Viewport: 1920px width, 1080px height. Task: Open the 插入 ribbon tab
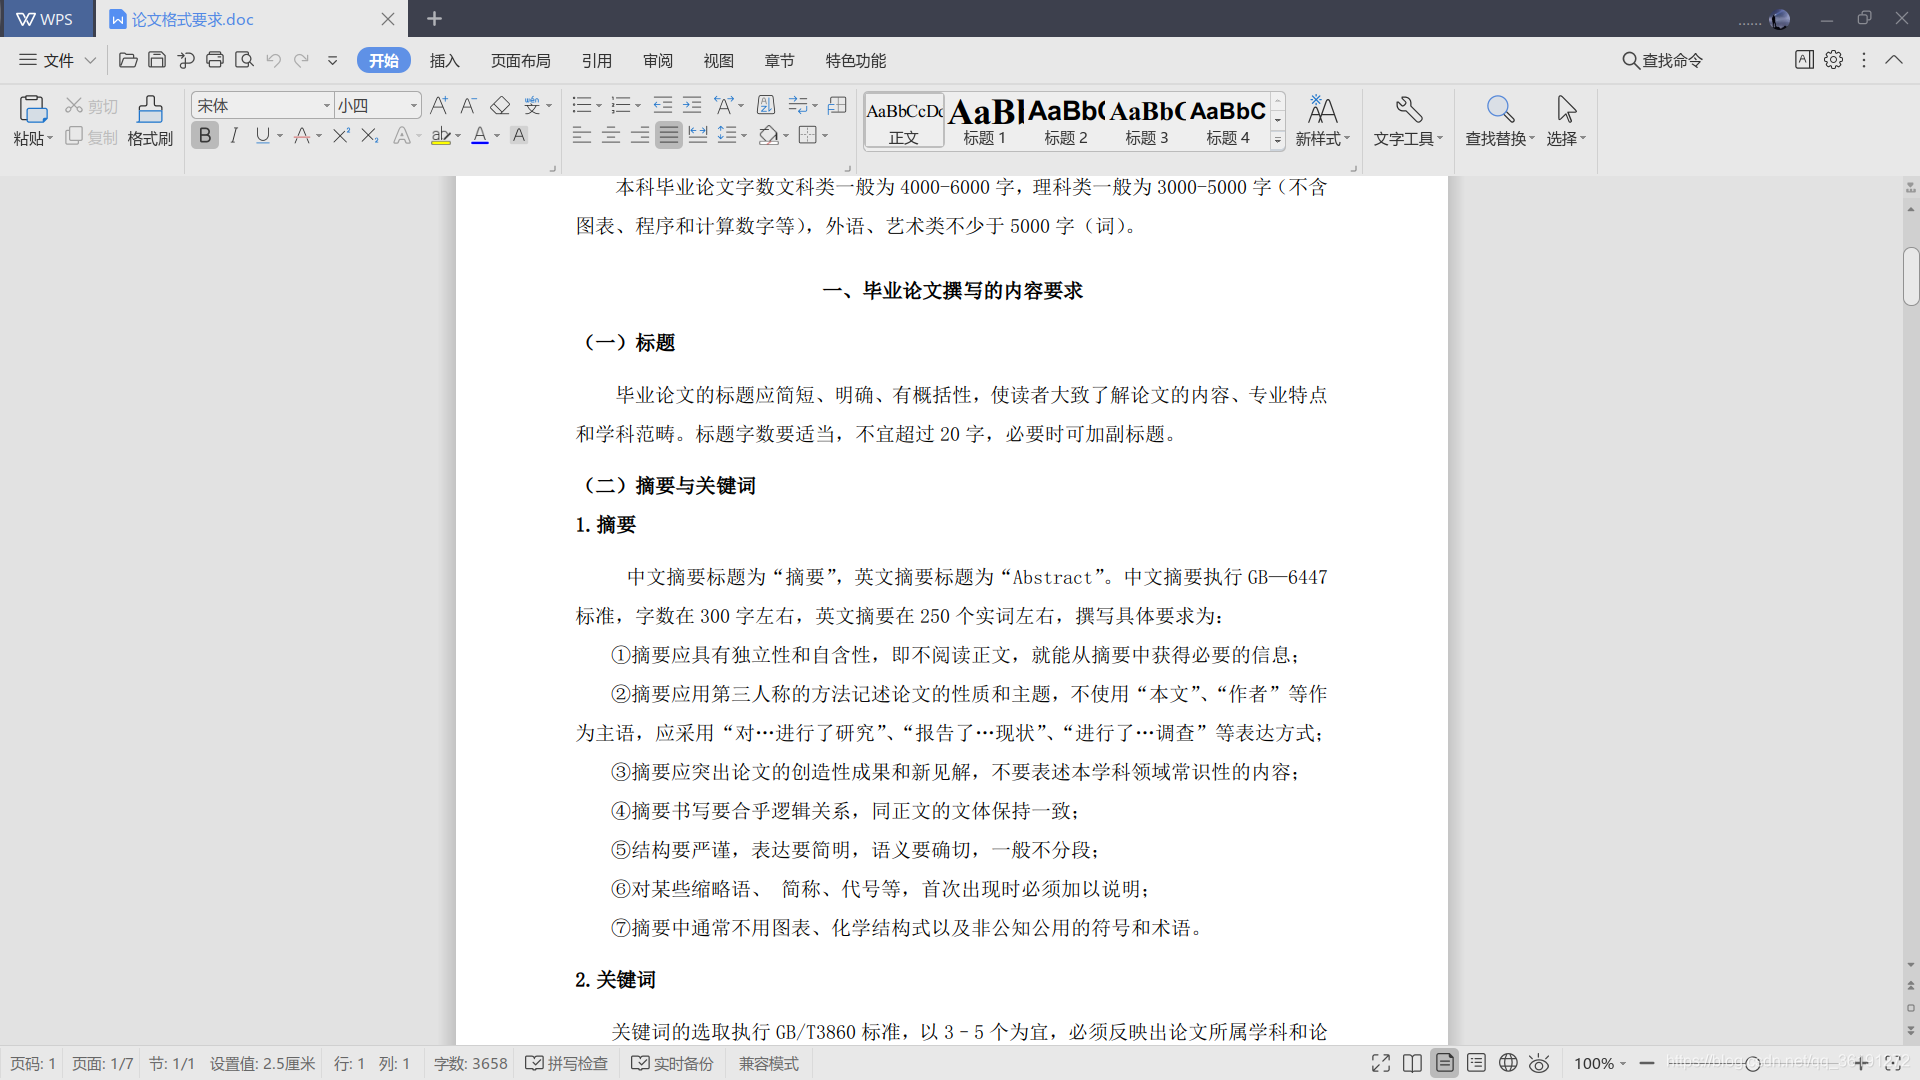click(444, 60)
